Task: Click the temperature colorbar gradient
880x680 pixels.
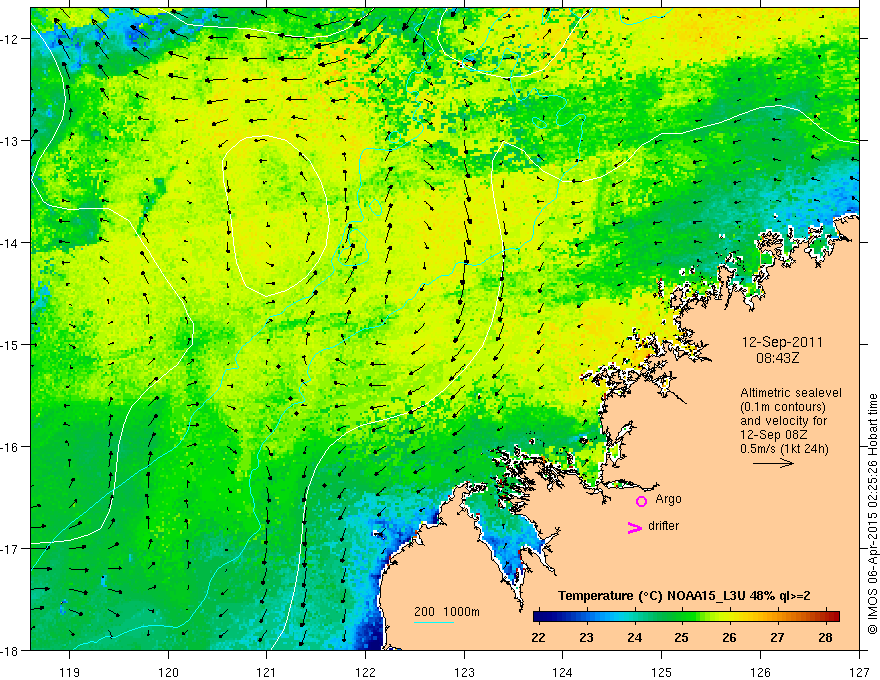Action: click(686, 617)
